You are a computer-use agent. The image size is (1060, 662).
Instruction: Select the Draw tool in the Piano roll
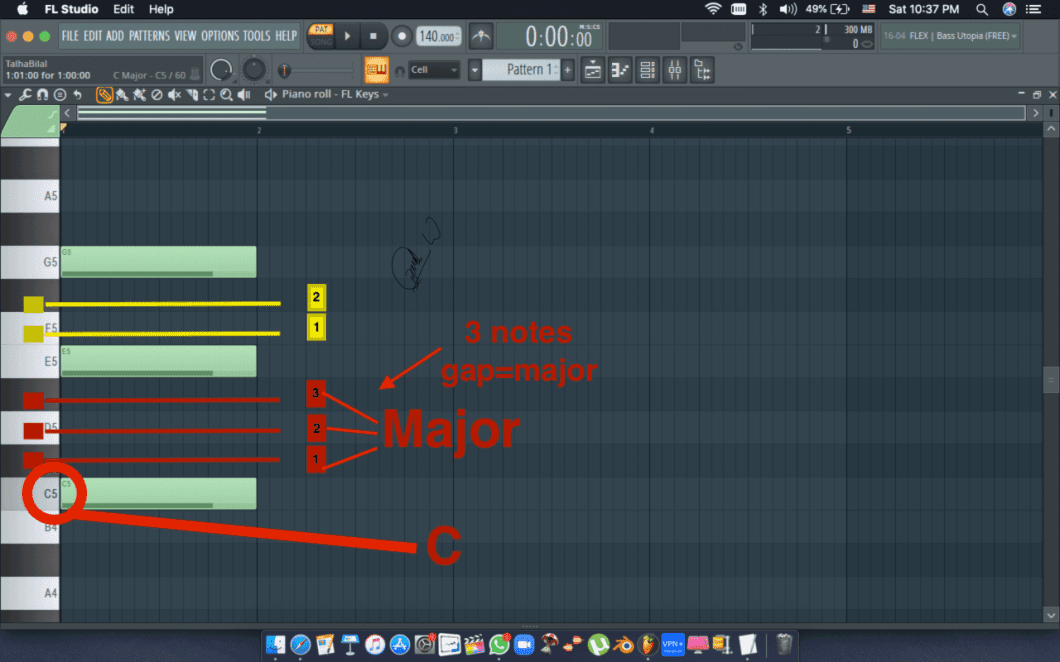click(x=106, y=94)
